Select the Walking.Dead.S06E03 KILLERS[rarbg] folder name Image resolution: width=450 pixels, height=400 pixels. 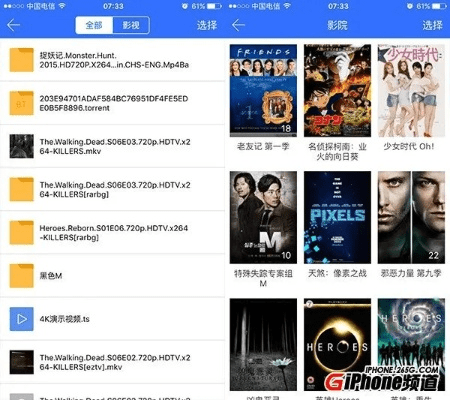tap(115, 189)
